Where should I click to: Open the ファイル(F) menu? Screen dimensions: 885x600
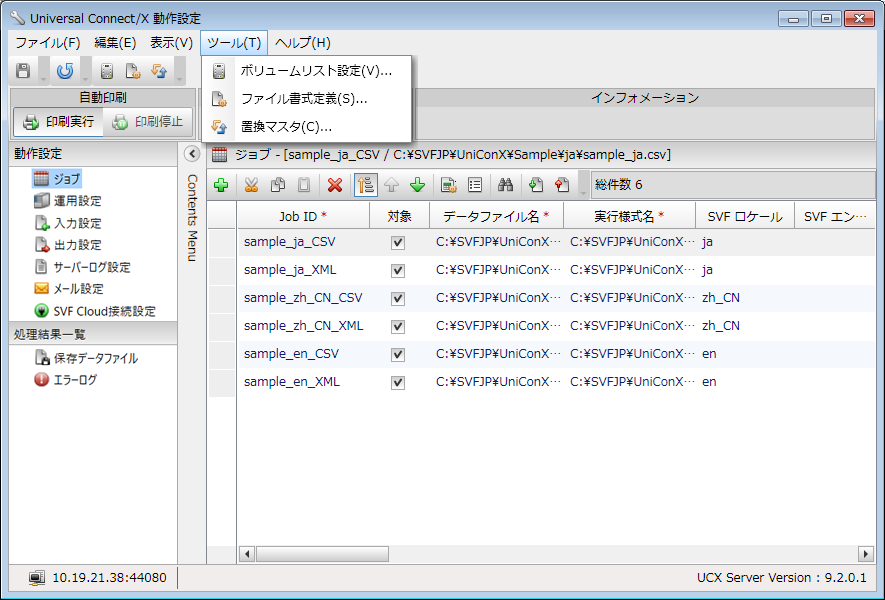click(47, 43)
